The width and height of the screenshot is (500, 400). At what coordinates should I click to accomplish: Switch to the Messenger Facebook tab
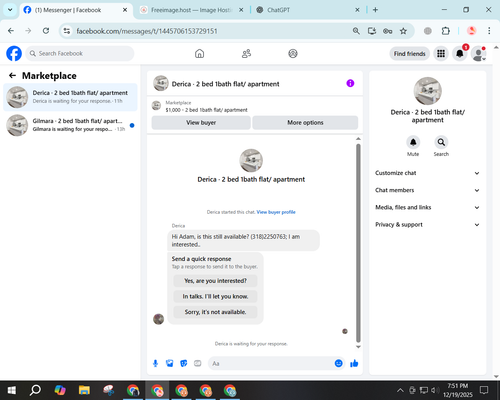[75, 10]
